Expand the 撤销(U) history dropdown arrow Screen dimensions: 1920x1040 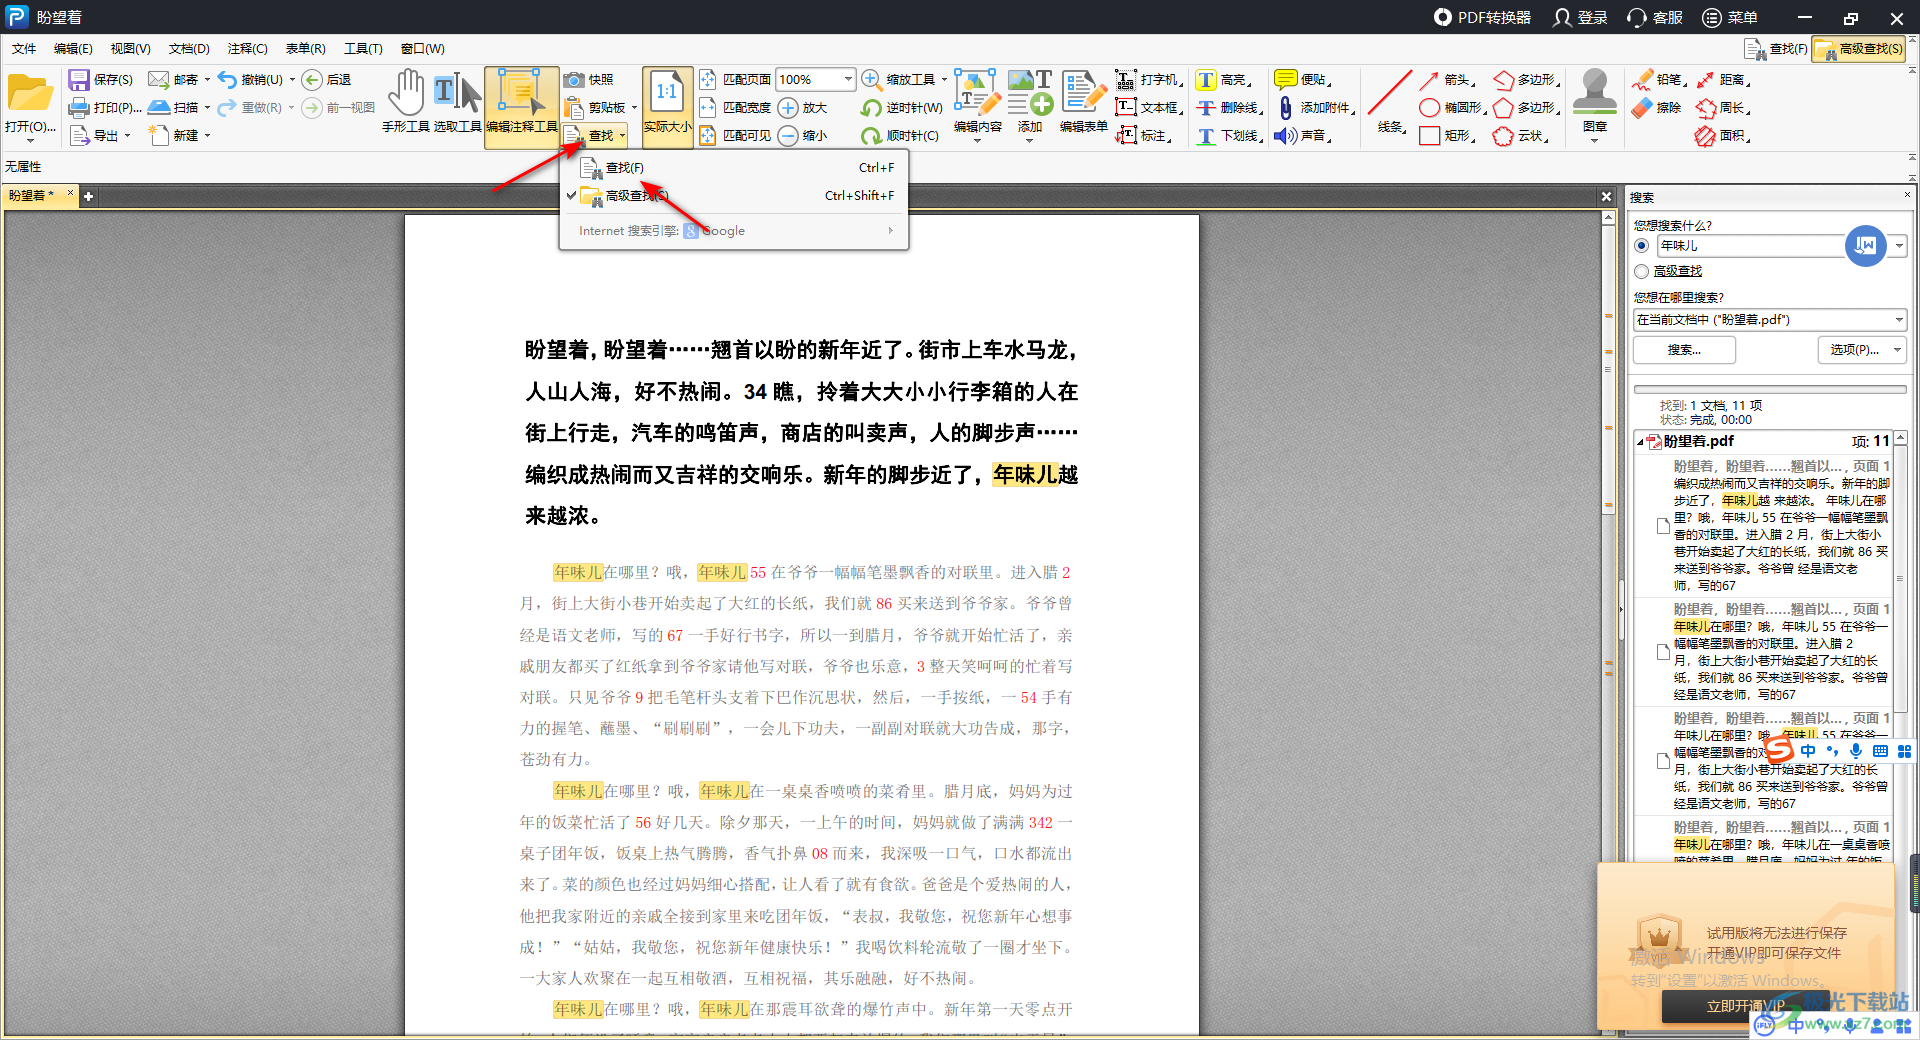pos(292,79)
